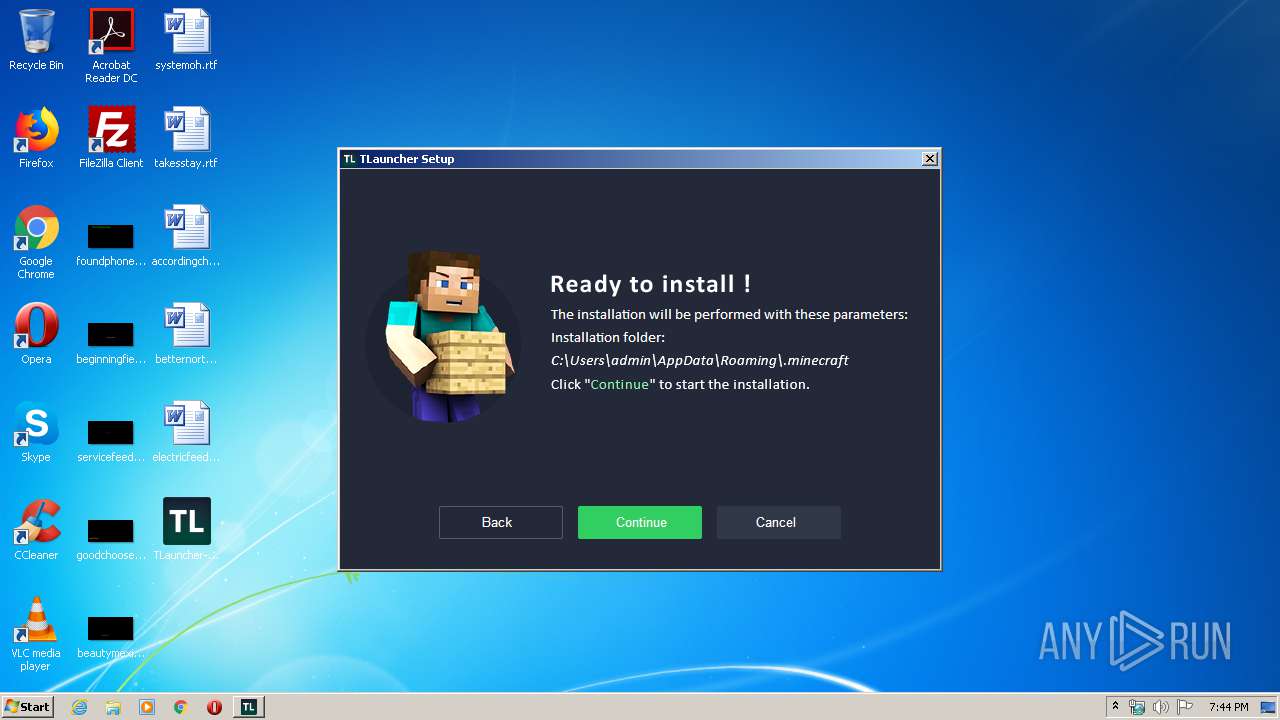This screenshot has width=1280, height=720.
Task: Select the takesstay.rtf document icon
Action: [x=186, y=138]
